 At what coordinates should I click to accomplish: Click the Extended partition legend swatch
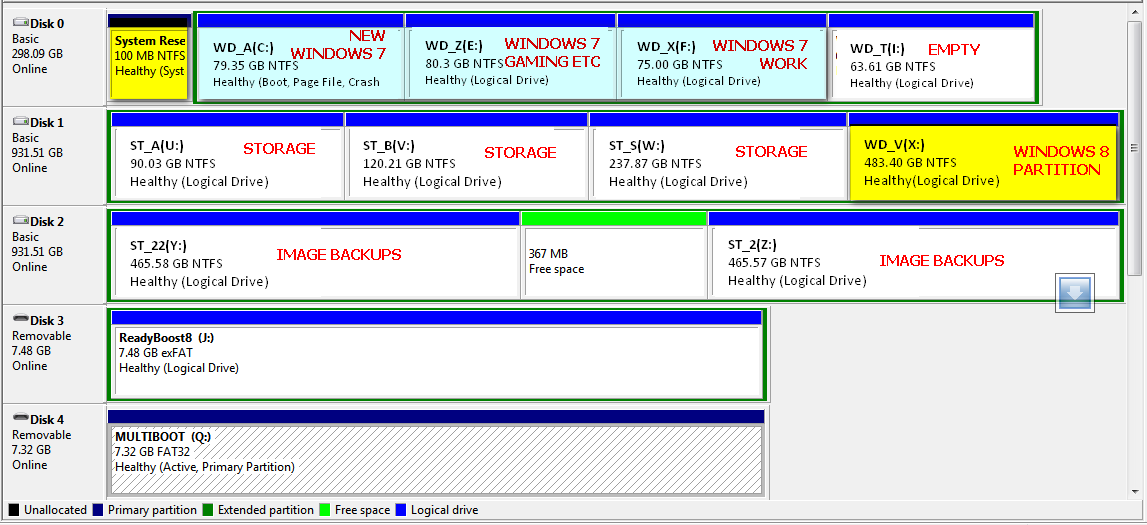coord(208,510)
